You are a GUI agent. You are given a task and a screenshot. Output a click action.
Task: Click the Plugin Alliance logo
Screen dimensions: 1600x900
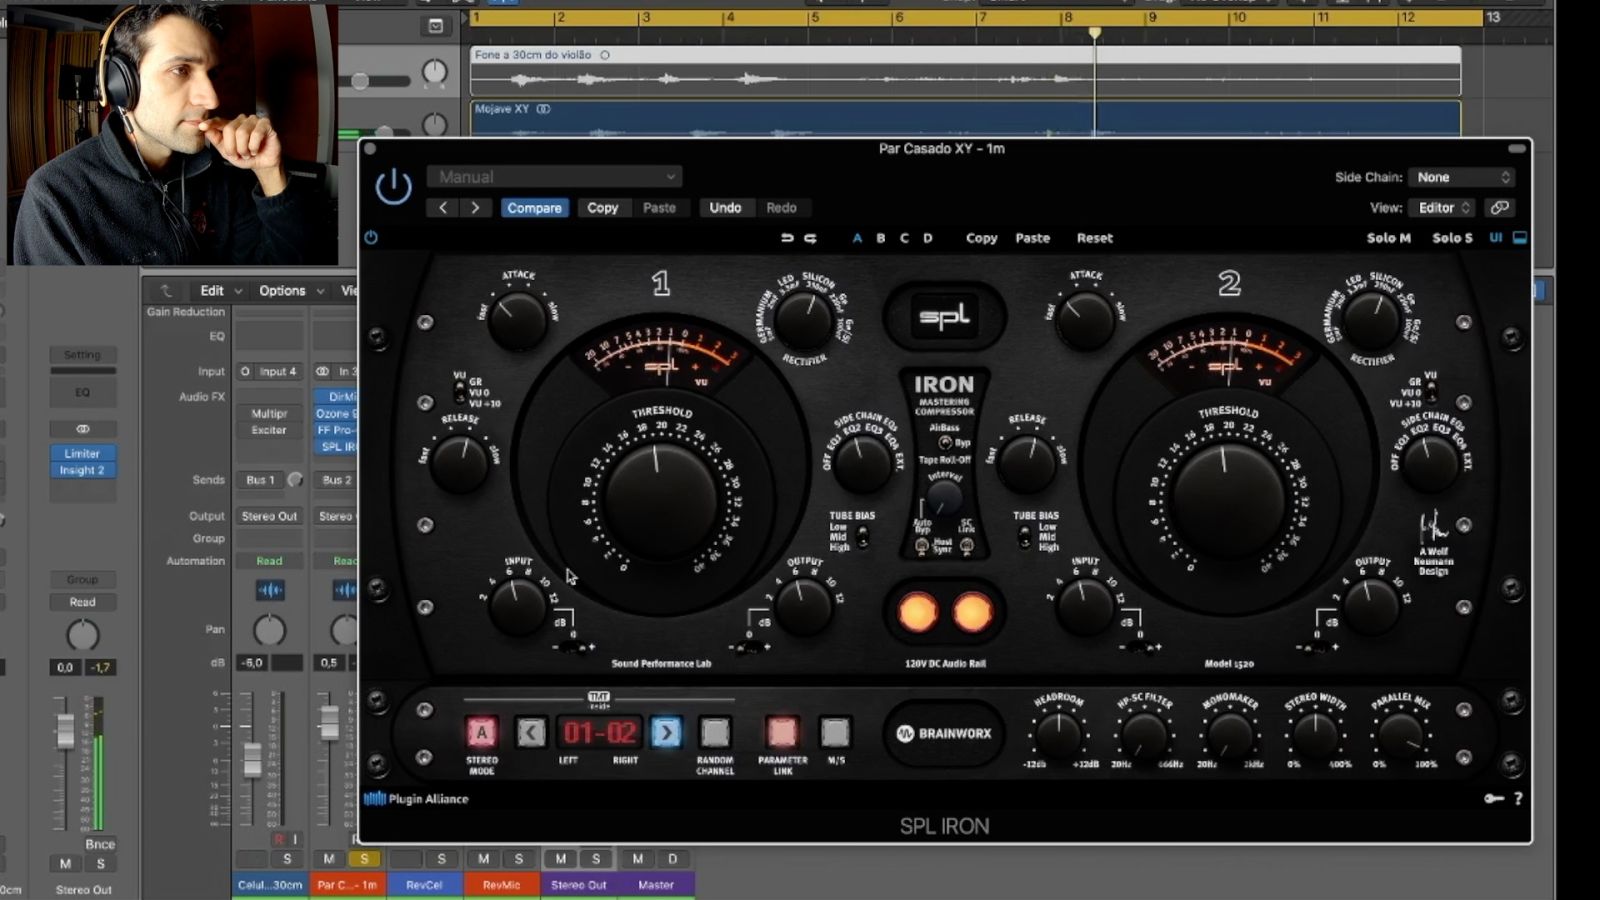[x=416, y=799]
